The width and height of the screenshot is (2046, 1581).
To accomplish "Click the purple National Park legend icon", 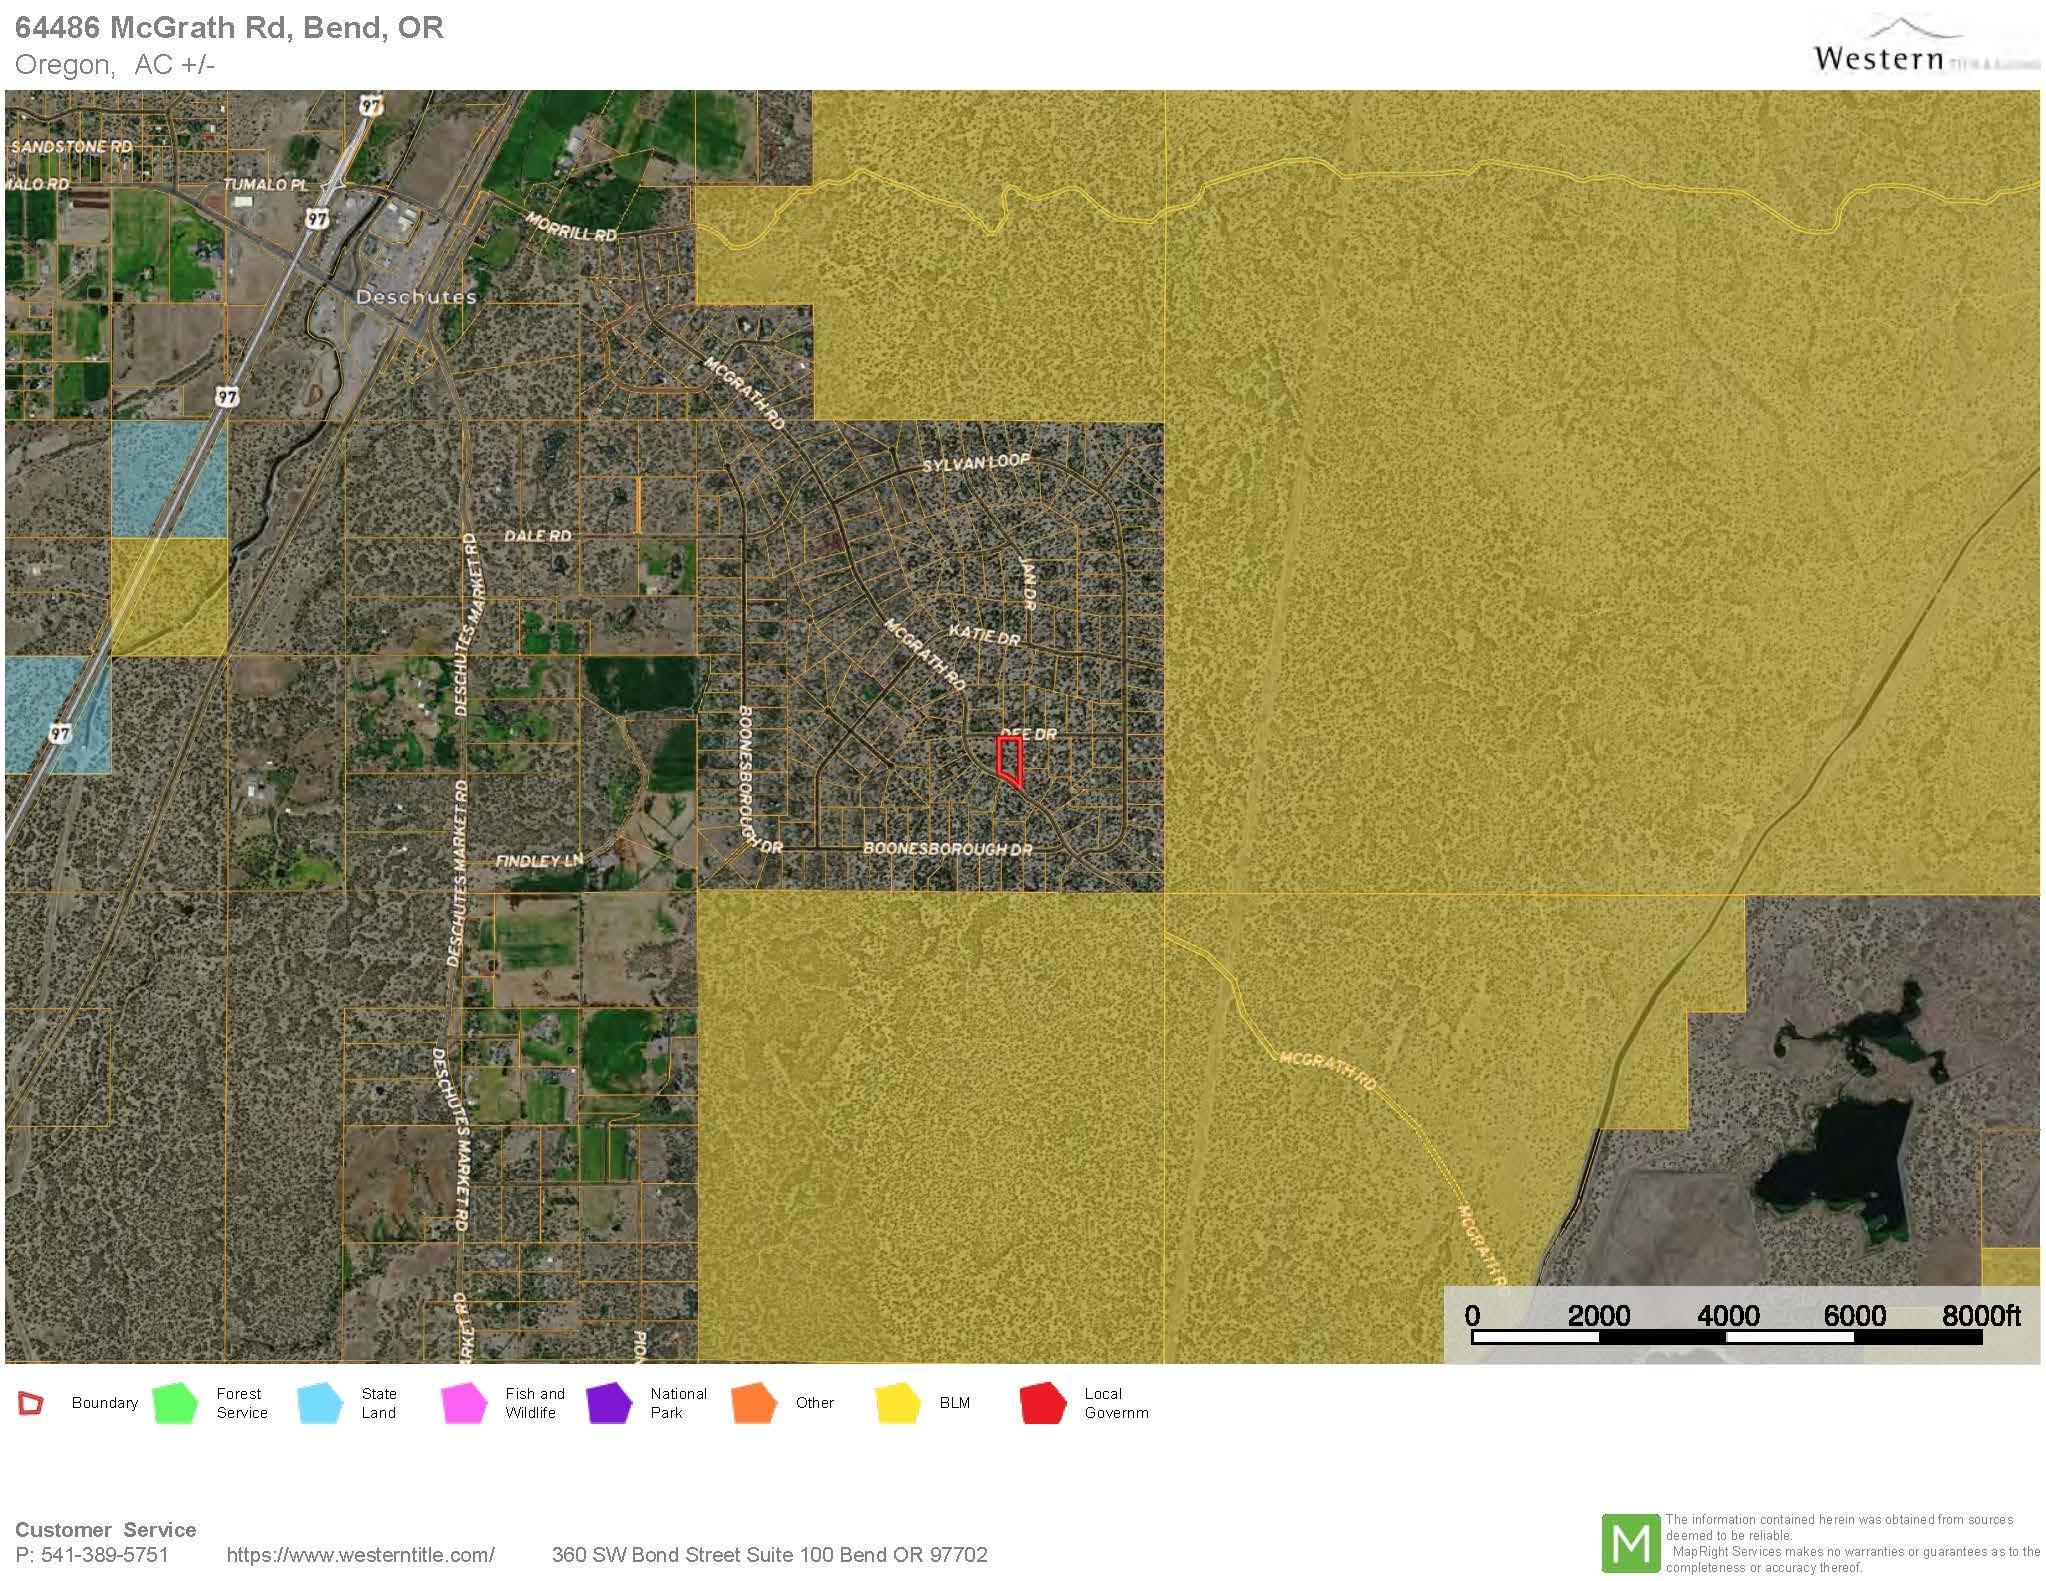I will tap(610, 1403).
